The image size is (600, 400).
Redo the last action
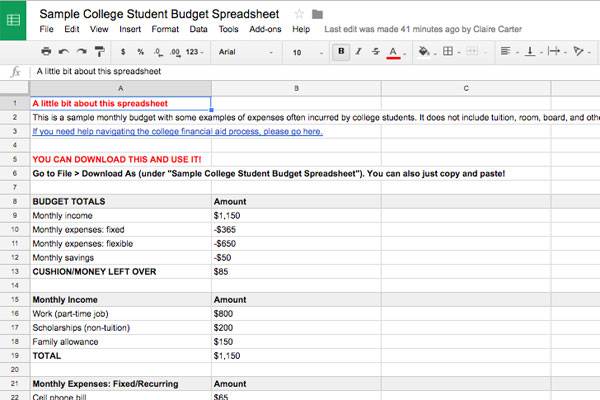pyautogui.click(x=81, y=51)
